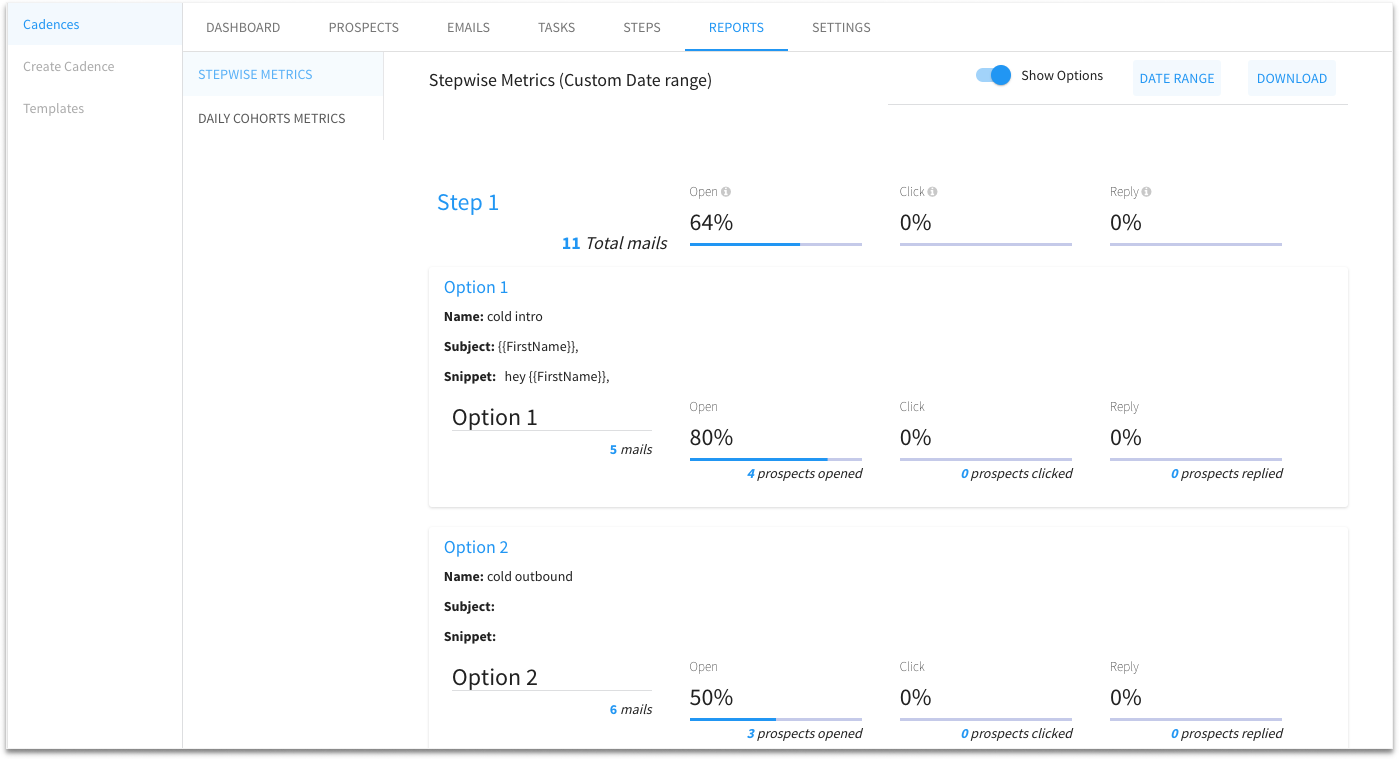Open Templates in the sidebar
This screenshot has height=759, width=1399.
click(54, 109)
